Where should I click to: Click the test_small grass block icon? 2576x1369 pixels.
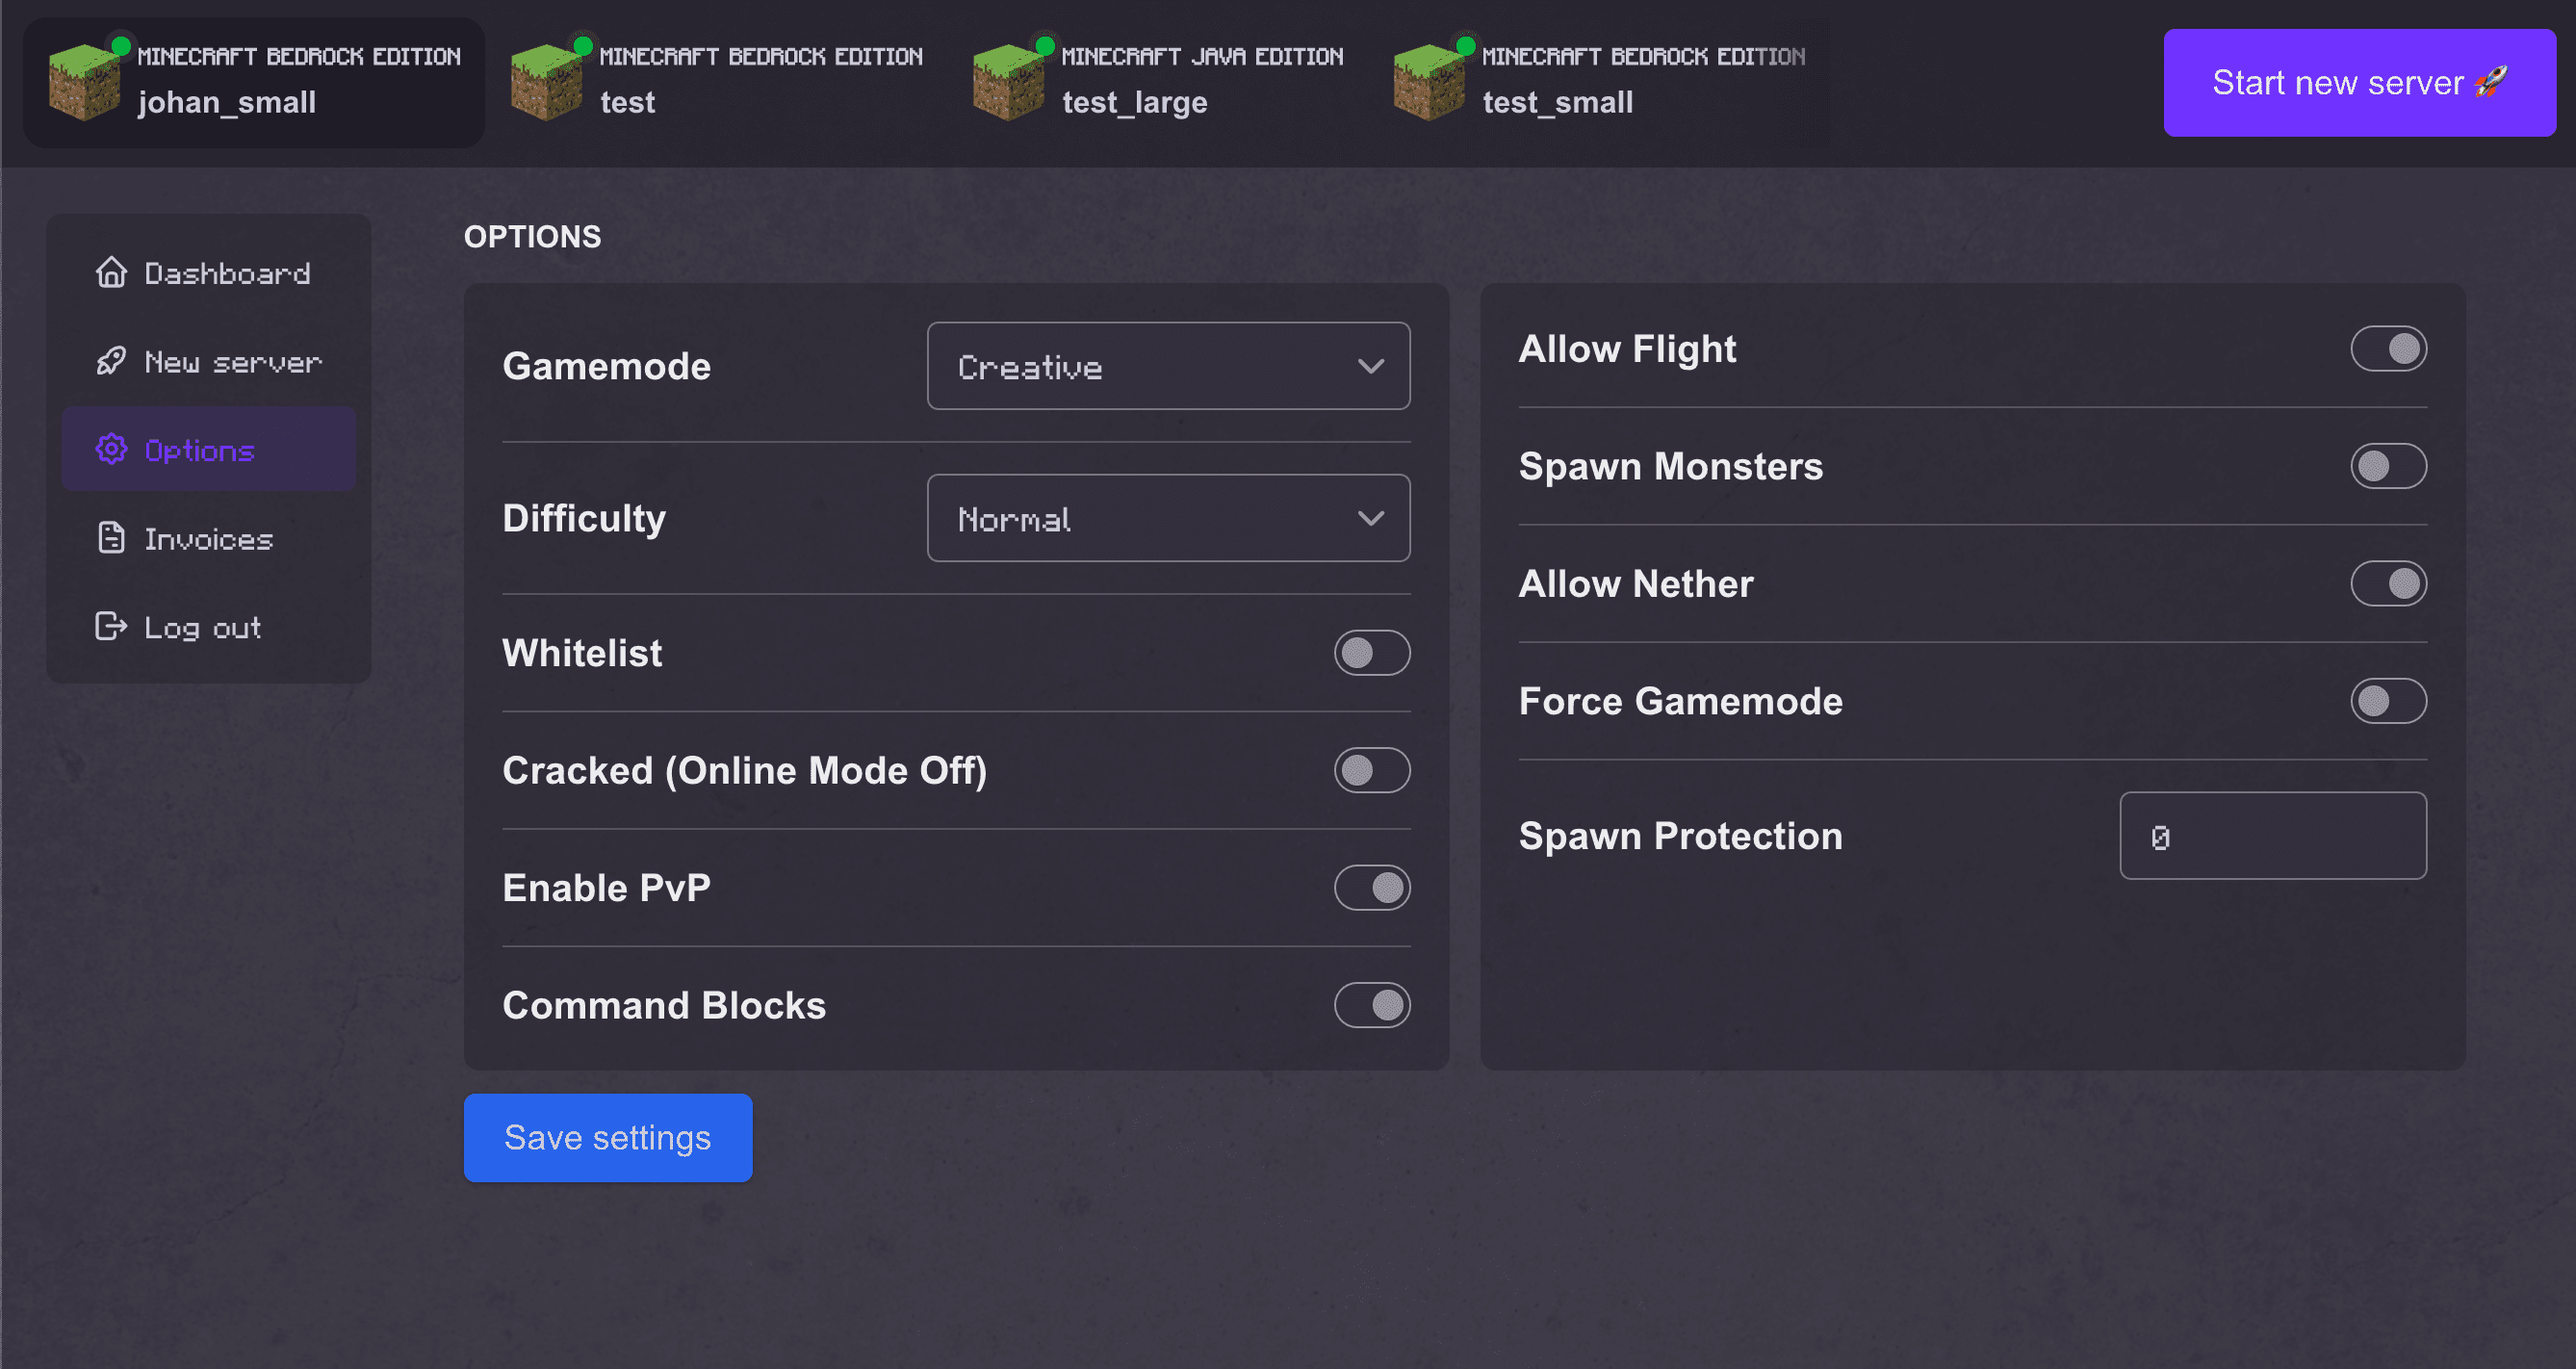[x=1429, y=83]
